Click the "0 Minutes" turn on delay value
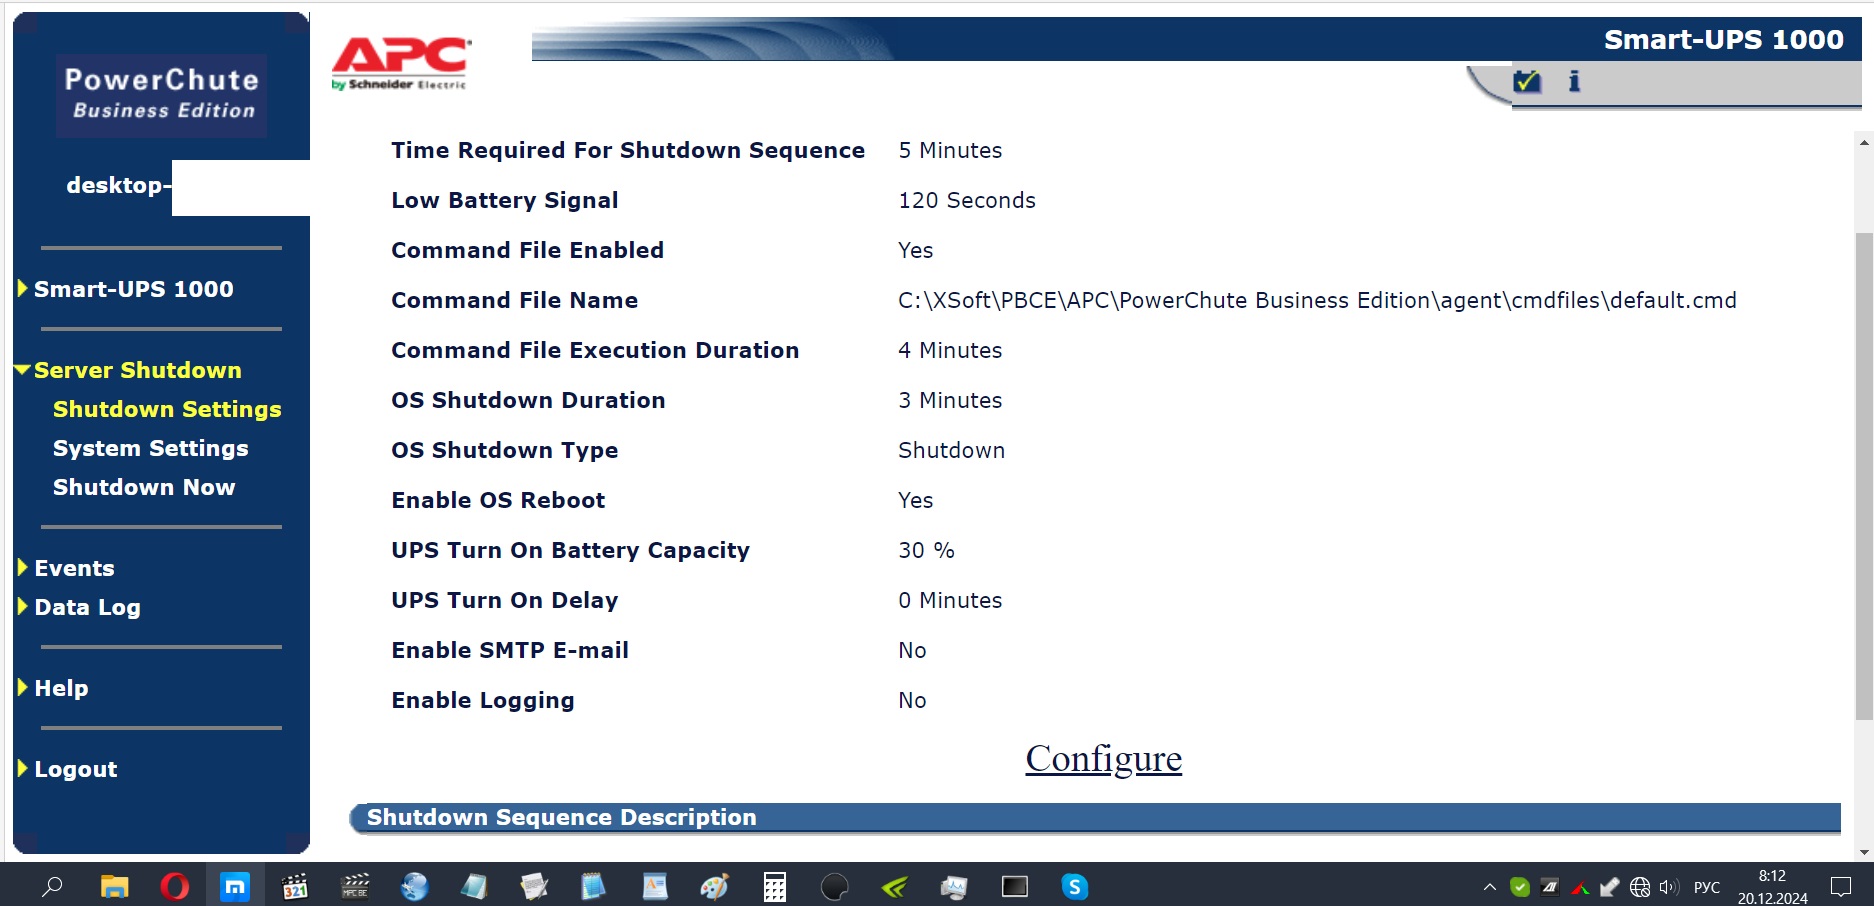The width and height of the screenshot is (1874, 906). point(950,600)
